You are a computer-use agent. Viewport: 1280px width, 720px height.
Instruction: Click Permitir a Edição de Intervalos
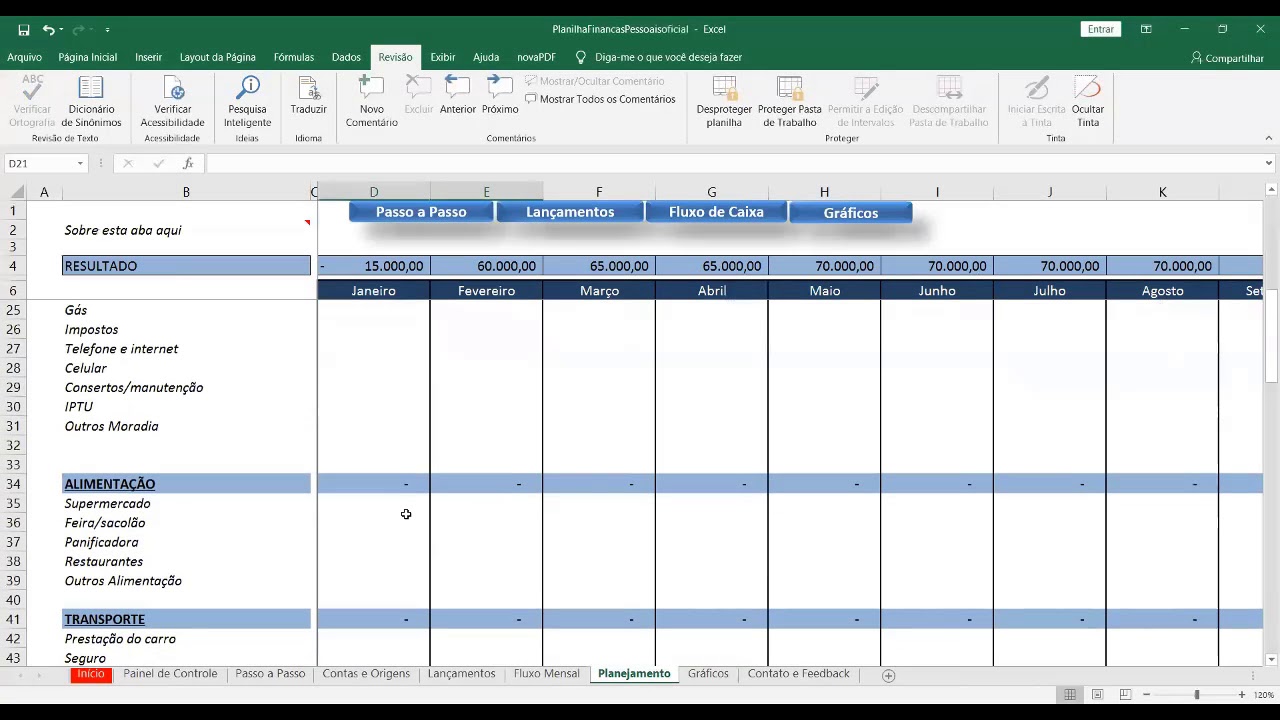pos(866,102)
